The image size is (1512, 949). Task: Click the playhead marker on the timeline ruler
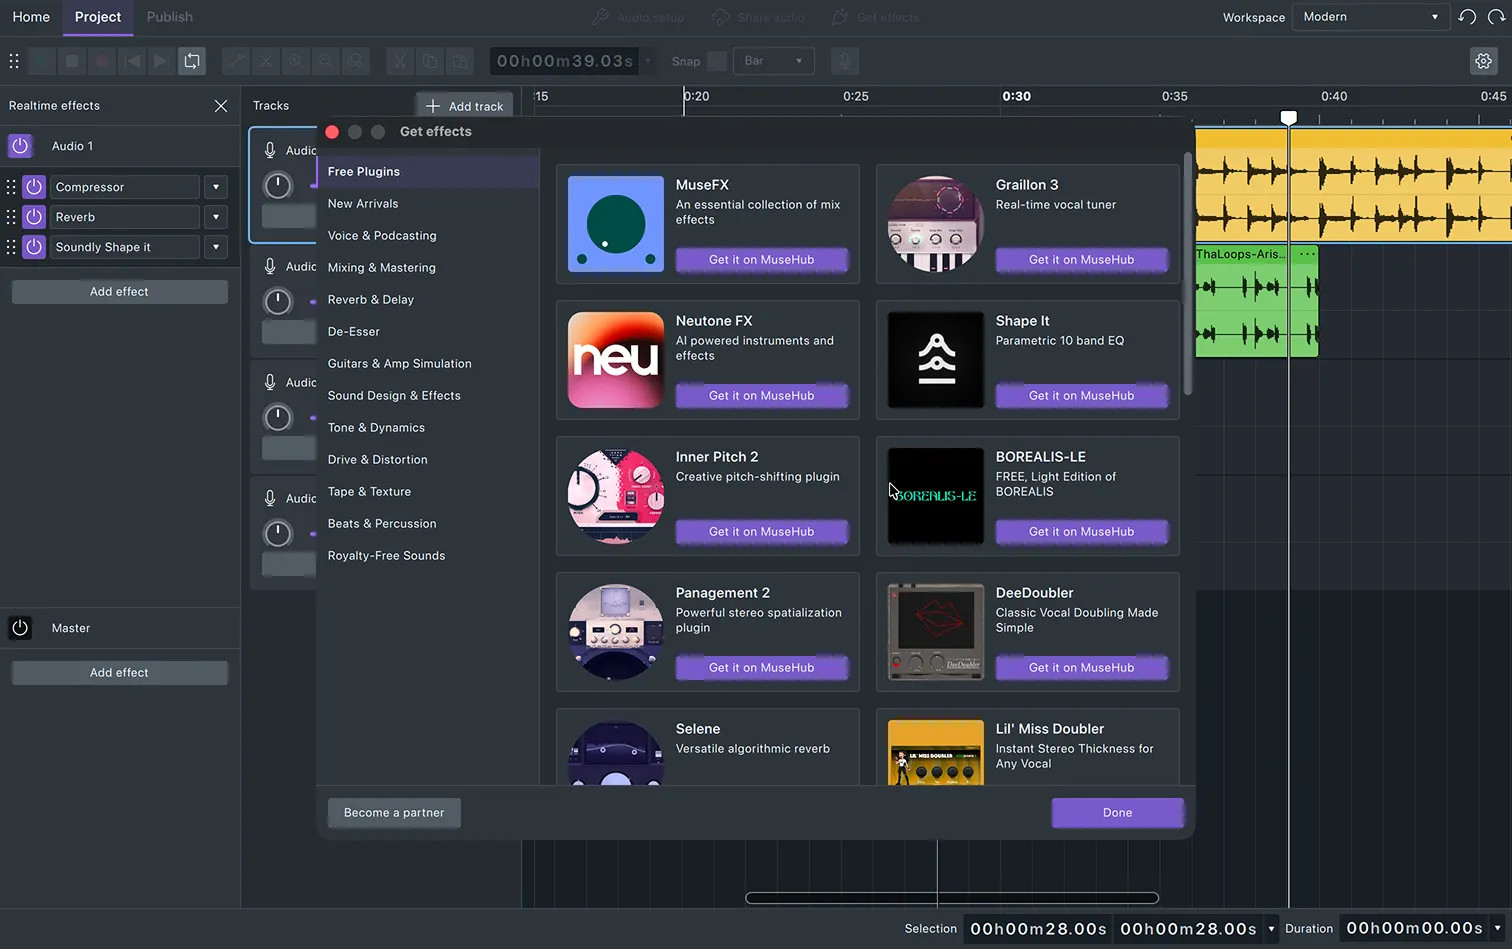tap(1289, 118)
